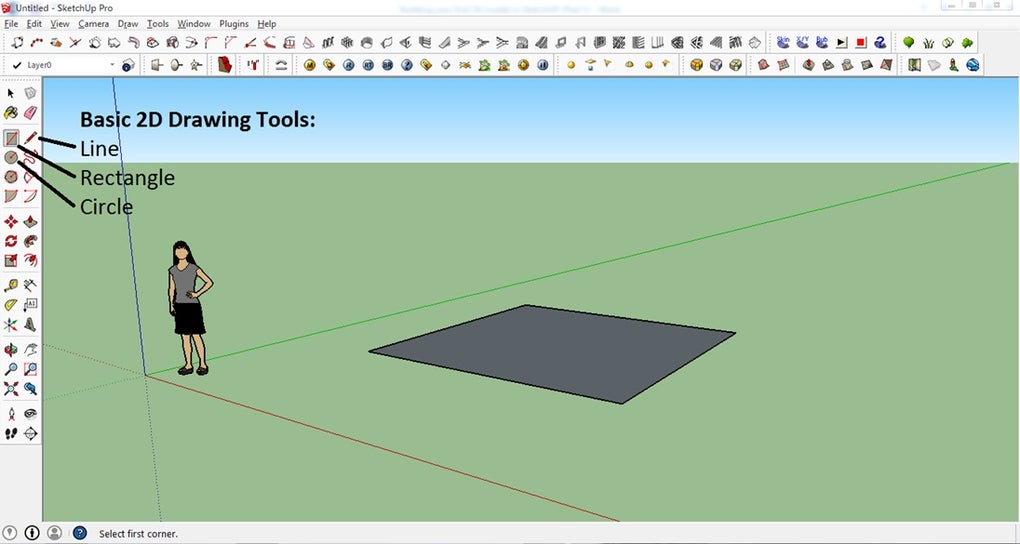This screenshot has width=1020, height=544.
Task: Select the Move tool
Action: click(x=11, y=222)
